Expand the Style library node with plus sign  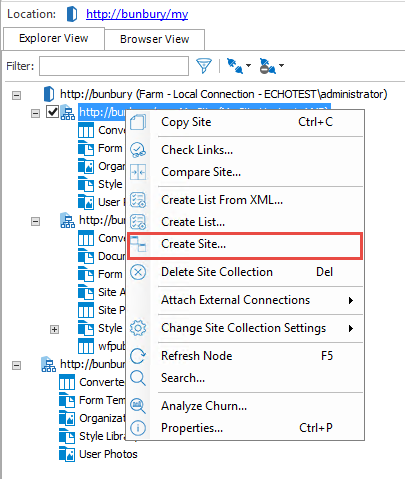(54, 329)
